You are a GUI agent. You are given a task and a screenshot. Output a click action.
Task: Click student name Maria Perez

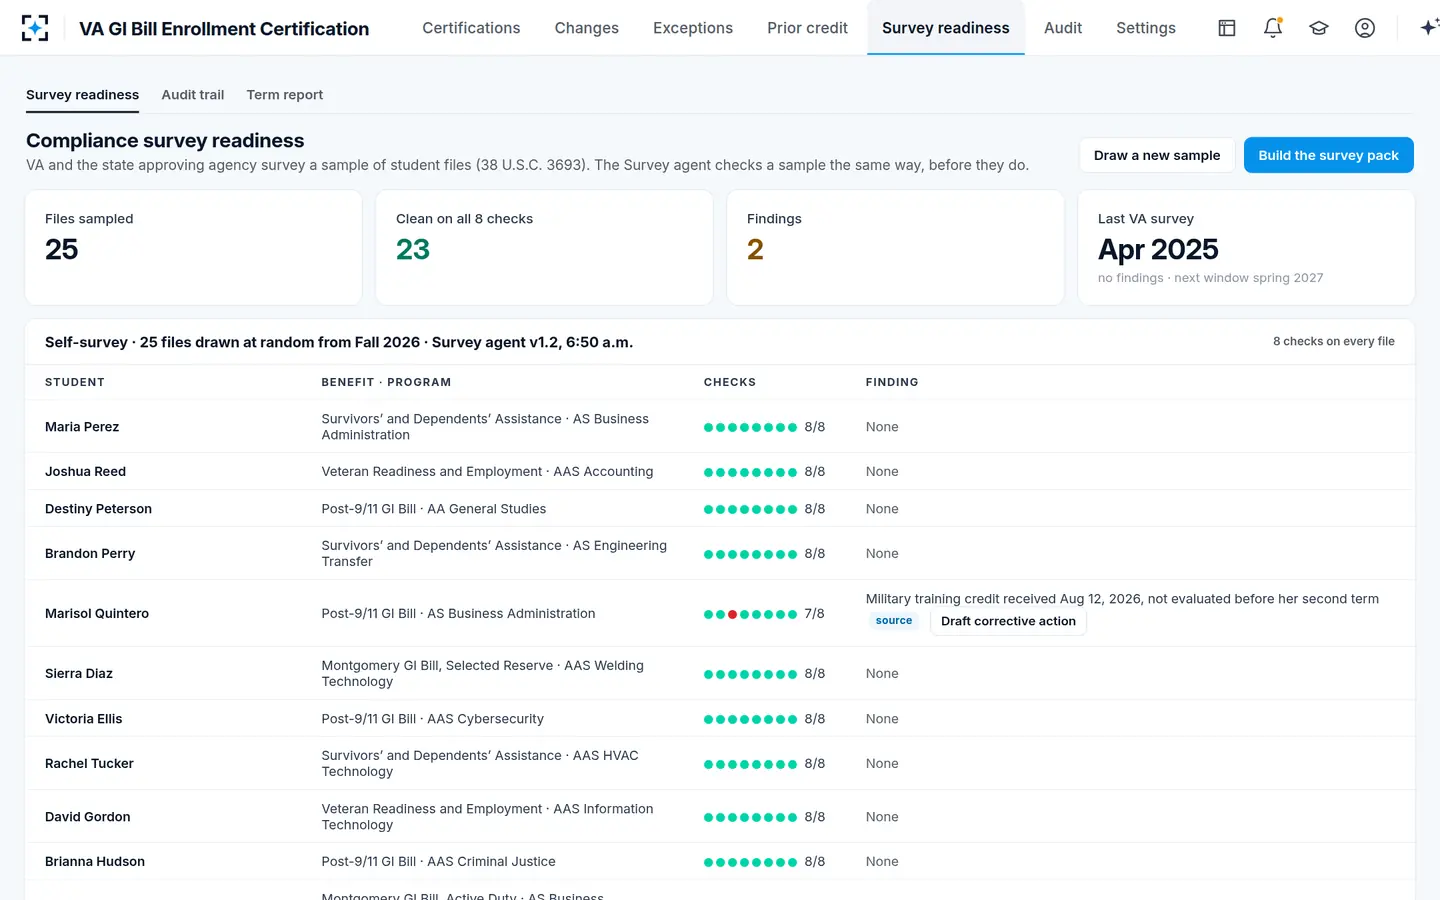[x=82, y=427]
